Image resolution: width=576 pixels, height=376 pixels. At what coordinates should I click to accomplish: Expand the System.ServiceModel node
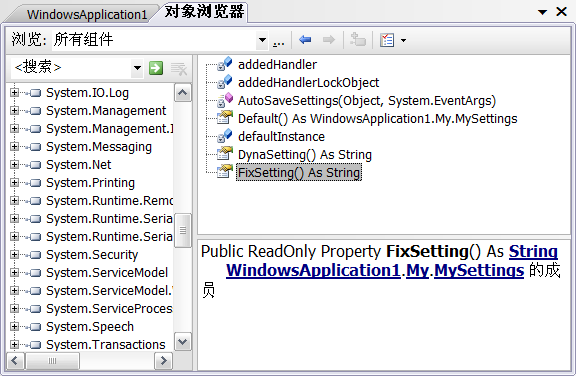click(x=14, y=272)
